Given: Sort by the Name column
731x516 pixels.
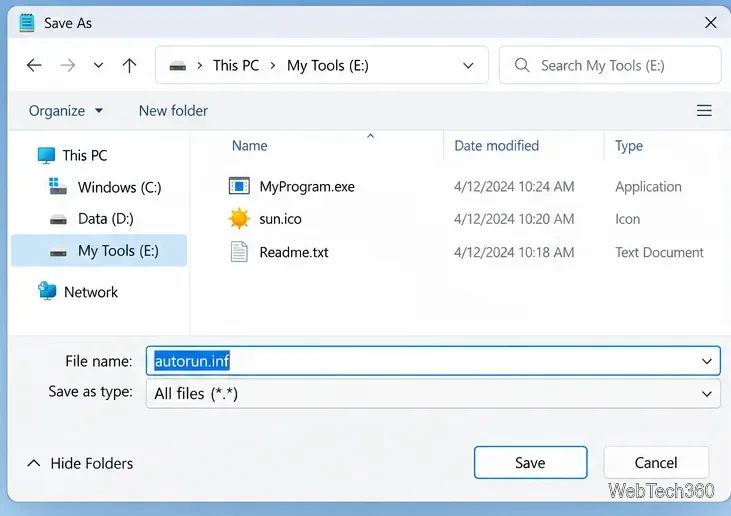Looking at the screenshot, I should point(249,146).
